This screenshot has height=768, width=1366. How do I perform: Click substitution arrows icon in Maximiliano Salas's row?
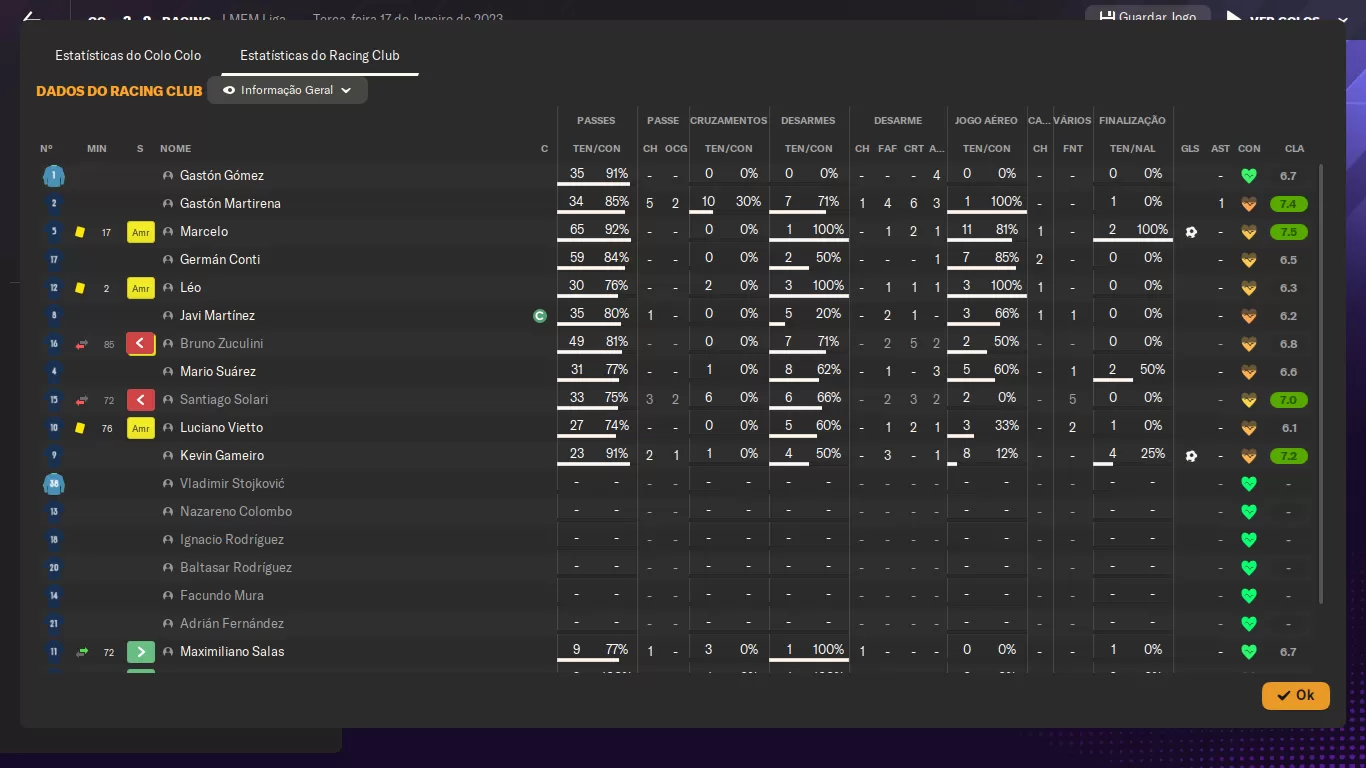coord(82,652)
